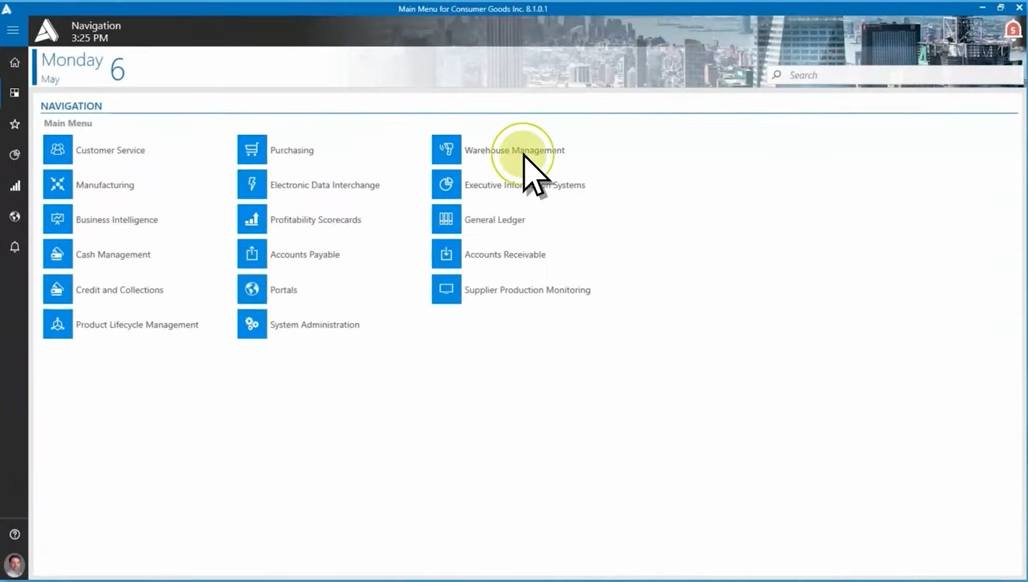The width and height of the screenshot is (1028, 582).
Task: Click the globe icon in the sidebar
Action: (x=14, y=216)
